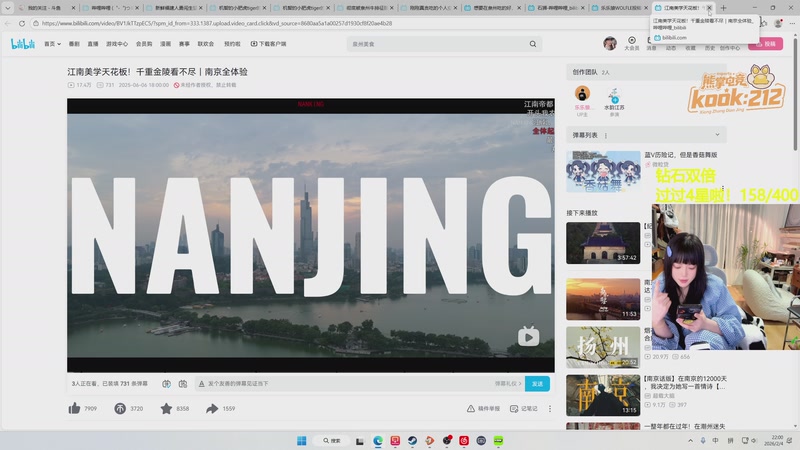The width and height of the screenshot is (800, 450).
Task: Focus the site search box
Action: pyautogui.click(x=439, y=44)
